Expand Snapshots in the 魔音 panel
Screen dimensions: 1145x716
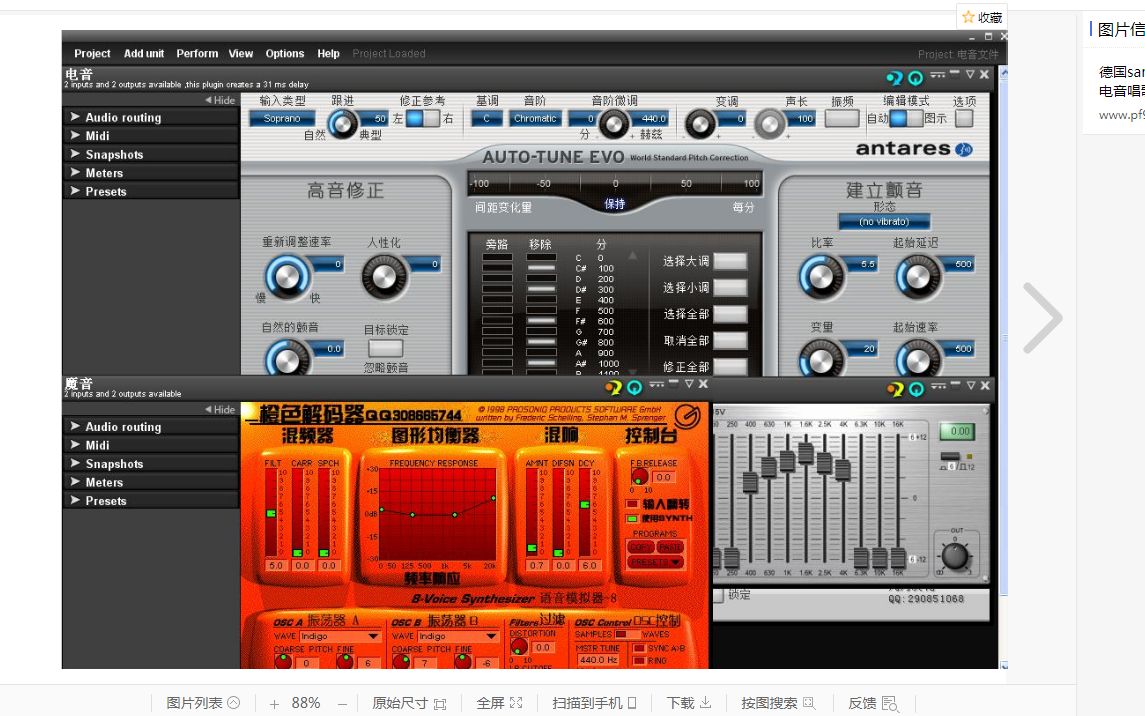[151, 464]
